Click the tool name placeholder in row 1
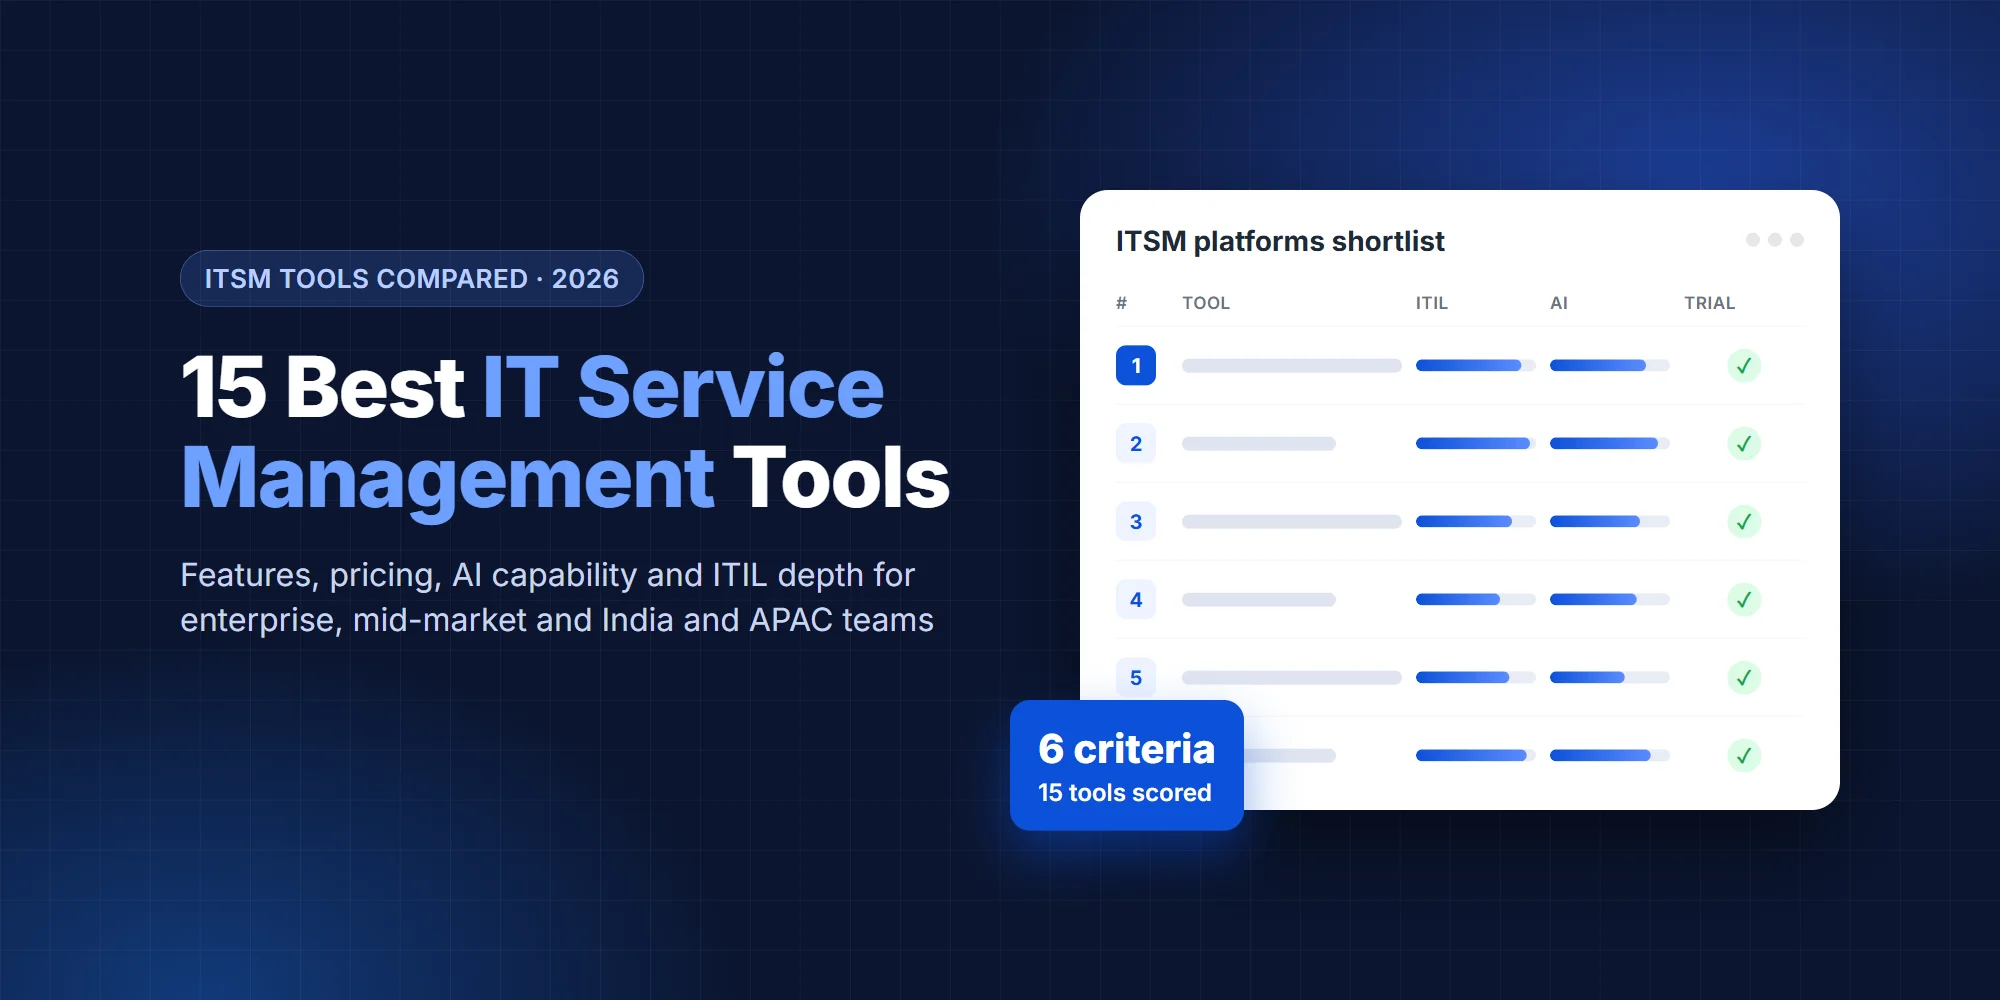2000x1000 pixels. (x=1292, y=366)
